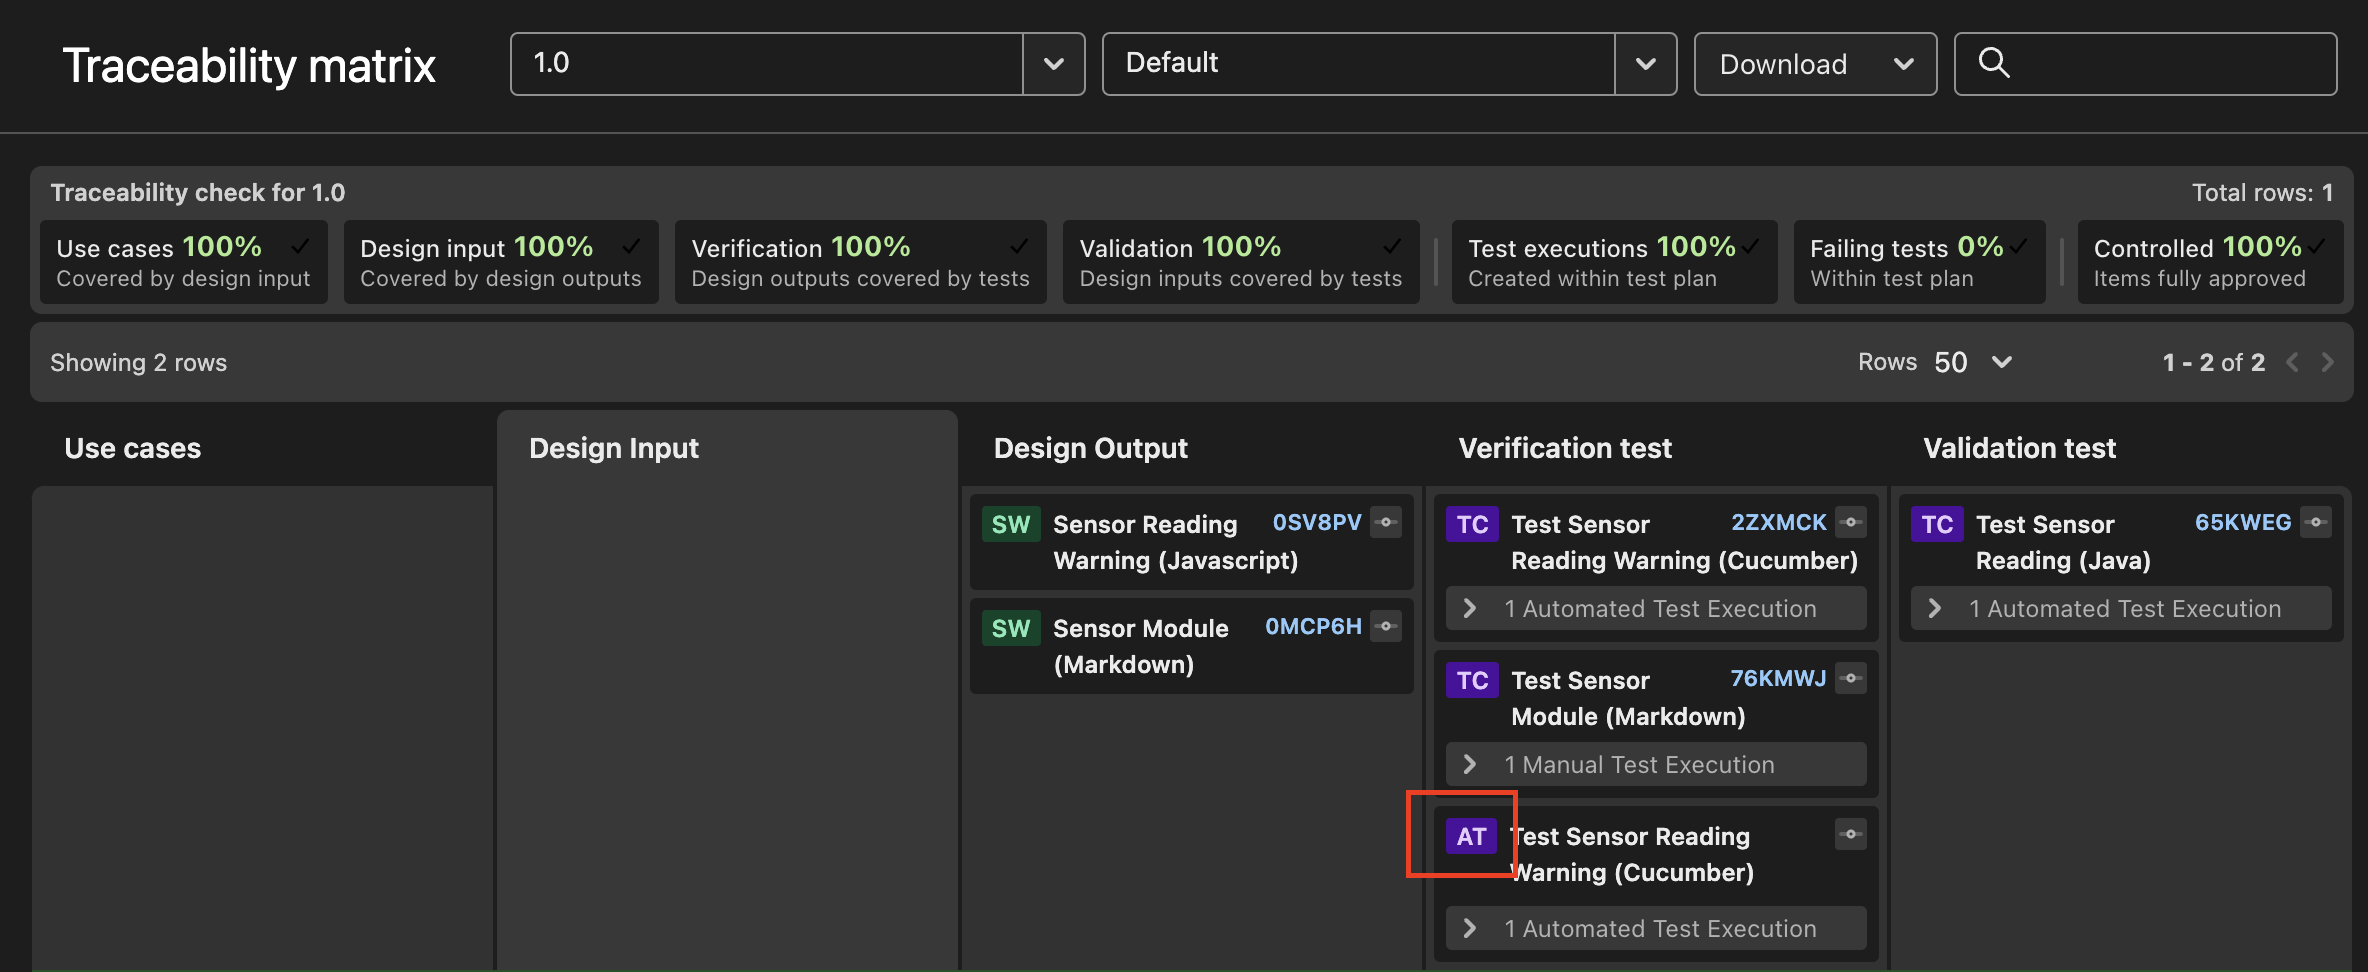Select the Validation test column header

click(2020, 448)
